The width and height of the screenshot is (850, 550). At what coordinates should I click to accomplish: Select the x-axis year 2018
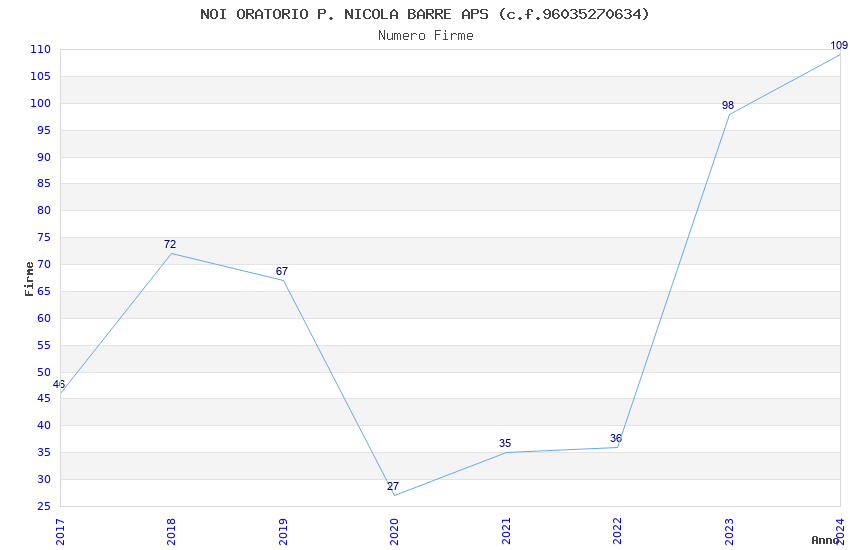[171, 532]
